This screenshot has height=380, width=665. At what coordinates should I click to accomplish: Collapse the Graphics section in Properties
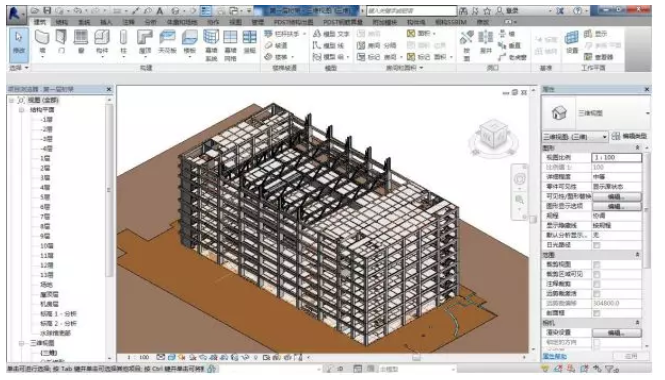point(637,148)
